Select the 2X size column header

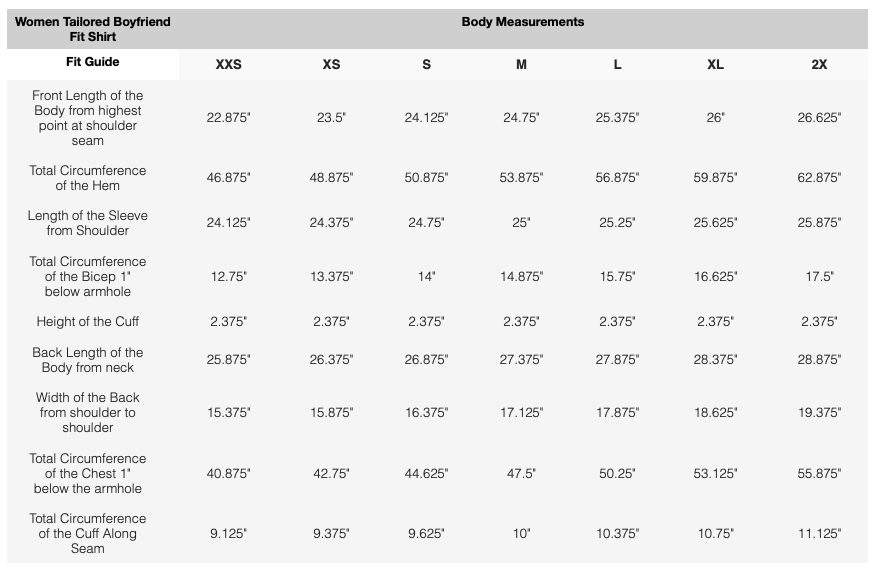819,64
